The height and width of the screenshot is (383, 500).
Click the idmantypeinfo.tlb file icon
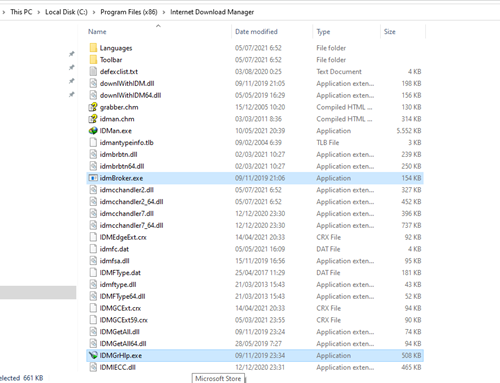(x=93, y=142)
